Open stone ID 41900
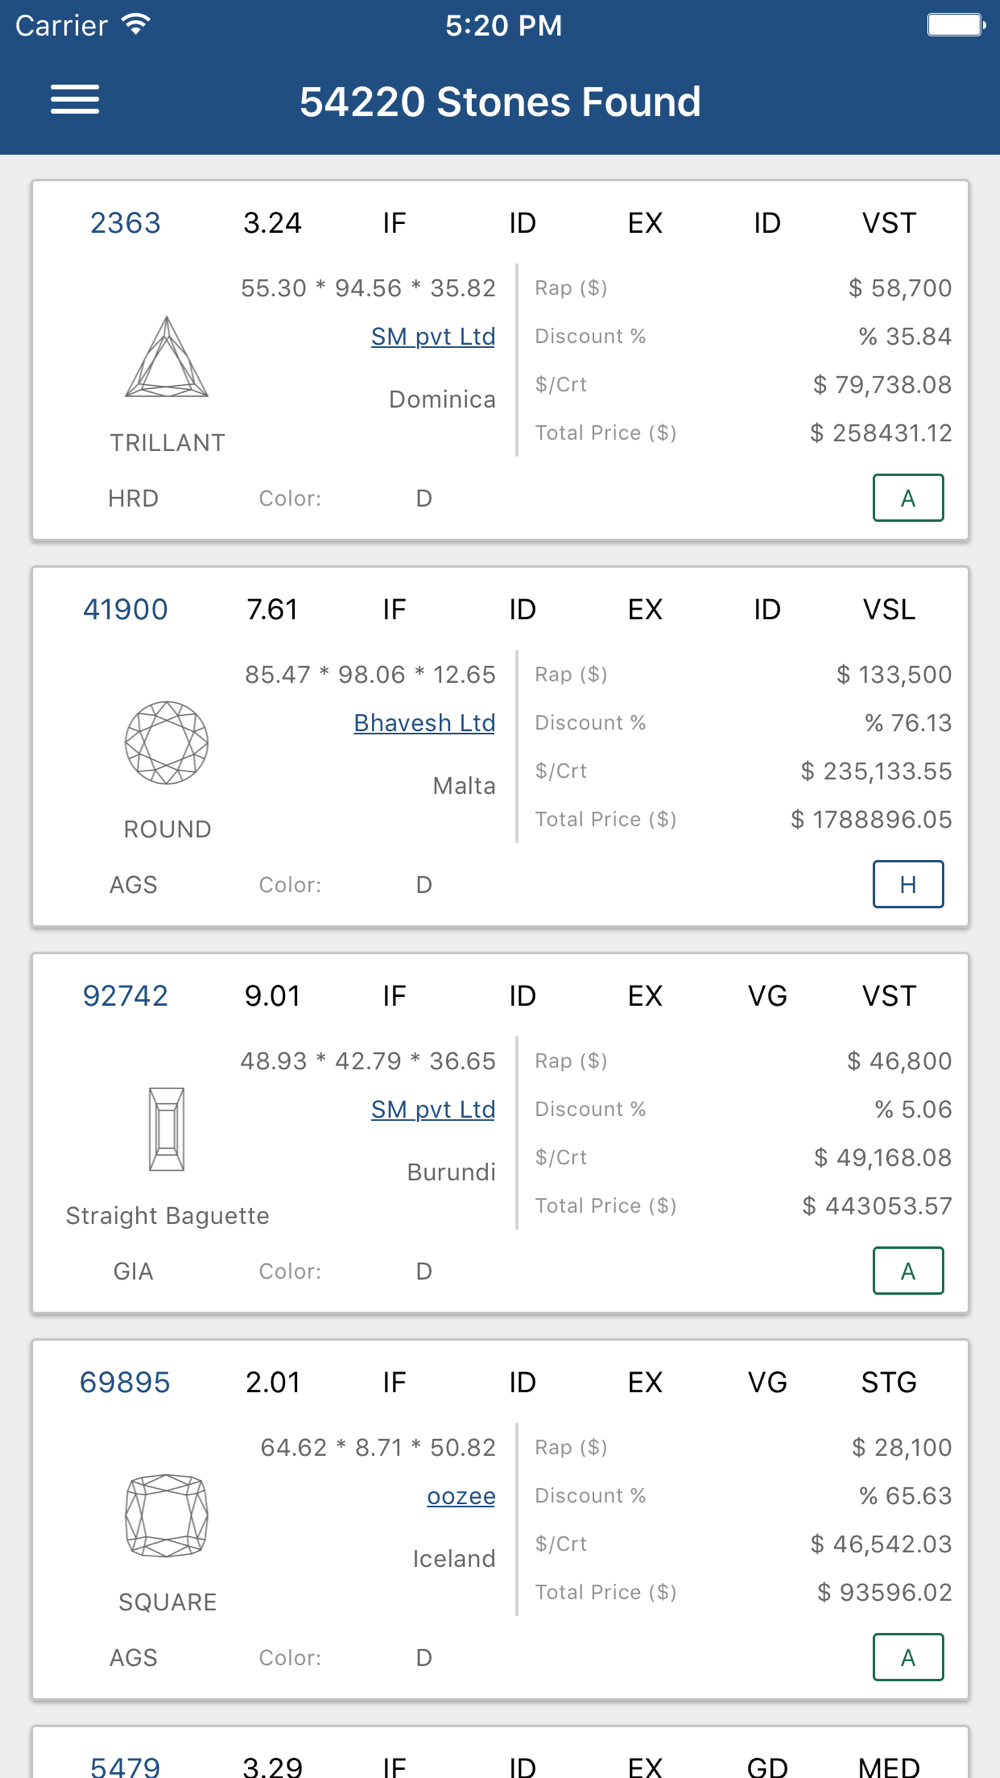The width and height of the screenshot is (1000, 1778). coord(125,609)
